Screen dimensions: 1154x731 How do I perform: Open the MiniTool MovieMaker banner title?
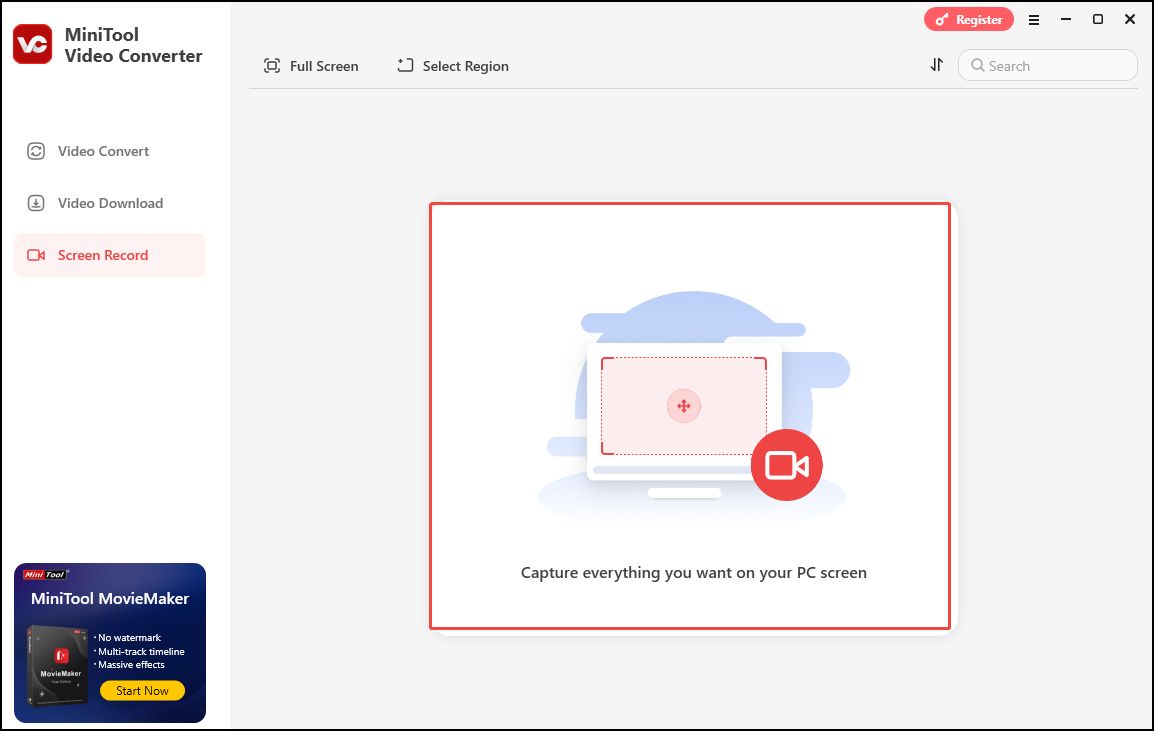click(110, 598)
